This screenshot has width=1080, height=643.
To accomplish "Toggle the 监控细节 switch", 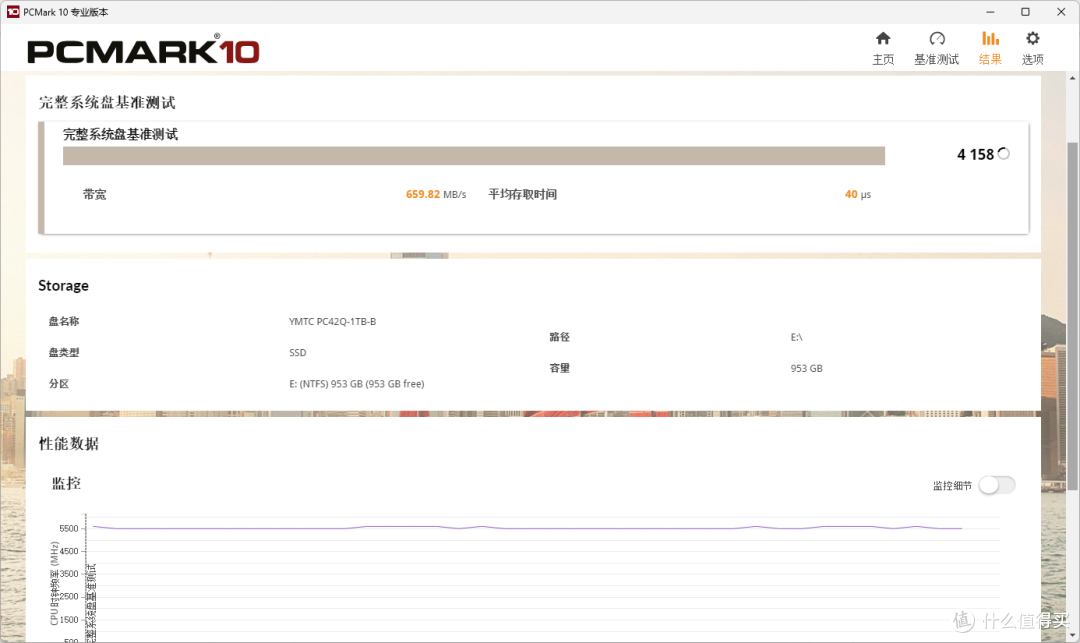I will coord(997,485).
